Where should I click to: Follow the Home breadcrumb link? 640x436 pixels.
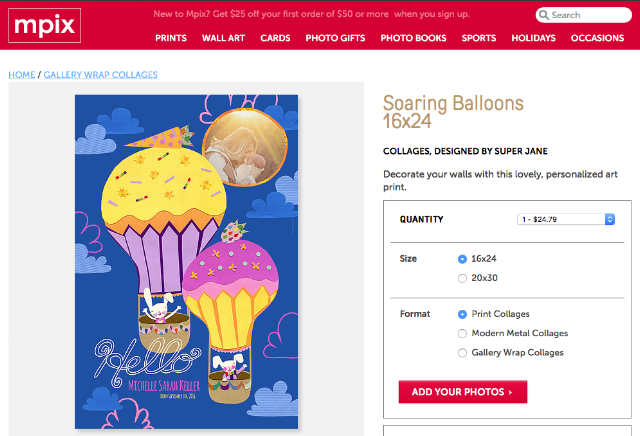tap(22, 75)
